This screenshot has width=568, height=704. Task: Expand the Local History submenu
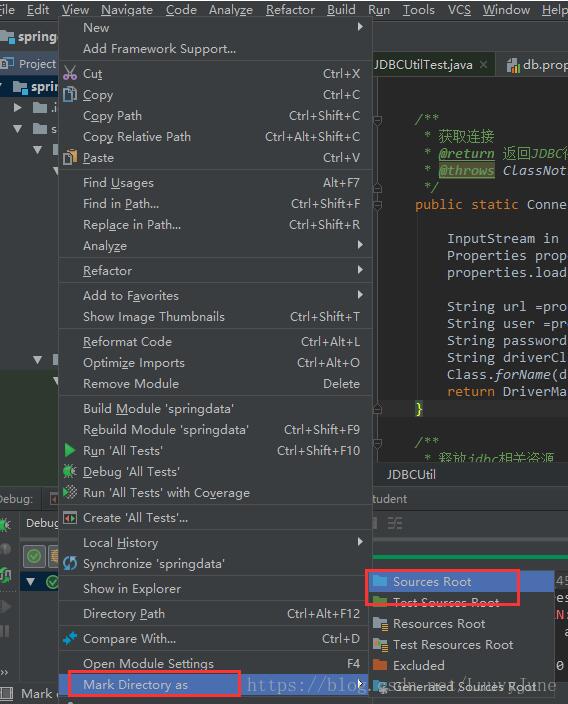click(360, 541)
